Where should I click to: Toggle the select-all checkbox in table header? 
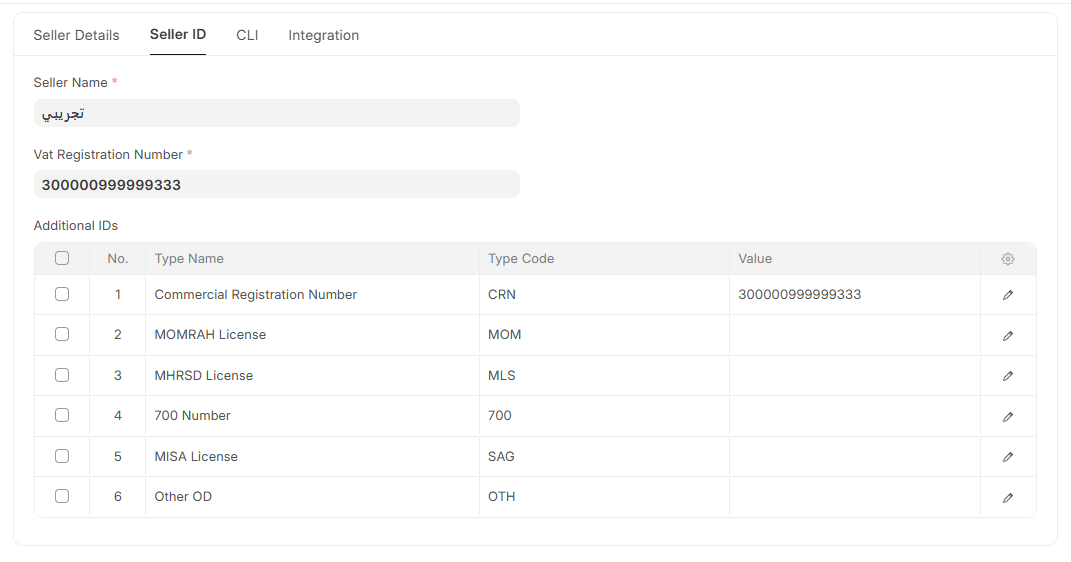(x=62, y=258)
